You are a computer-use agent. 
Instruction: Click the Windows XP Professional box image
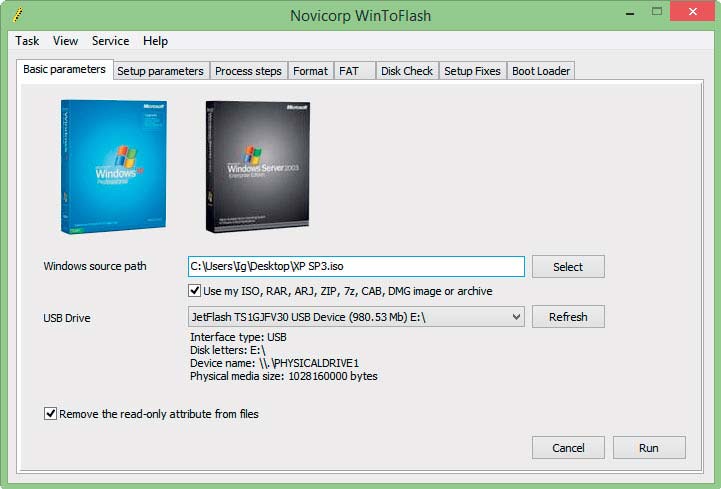pyautogui.click(x=114, y=167)
